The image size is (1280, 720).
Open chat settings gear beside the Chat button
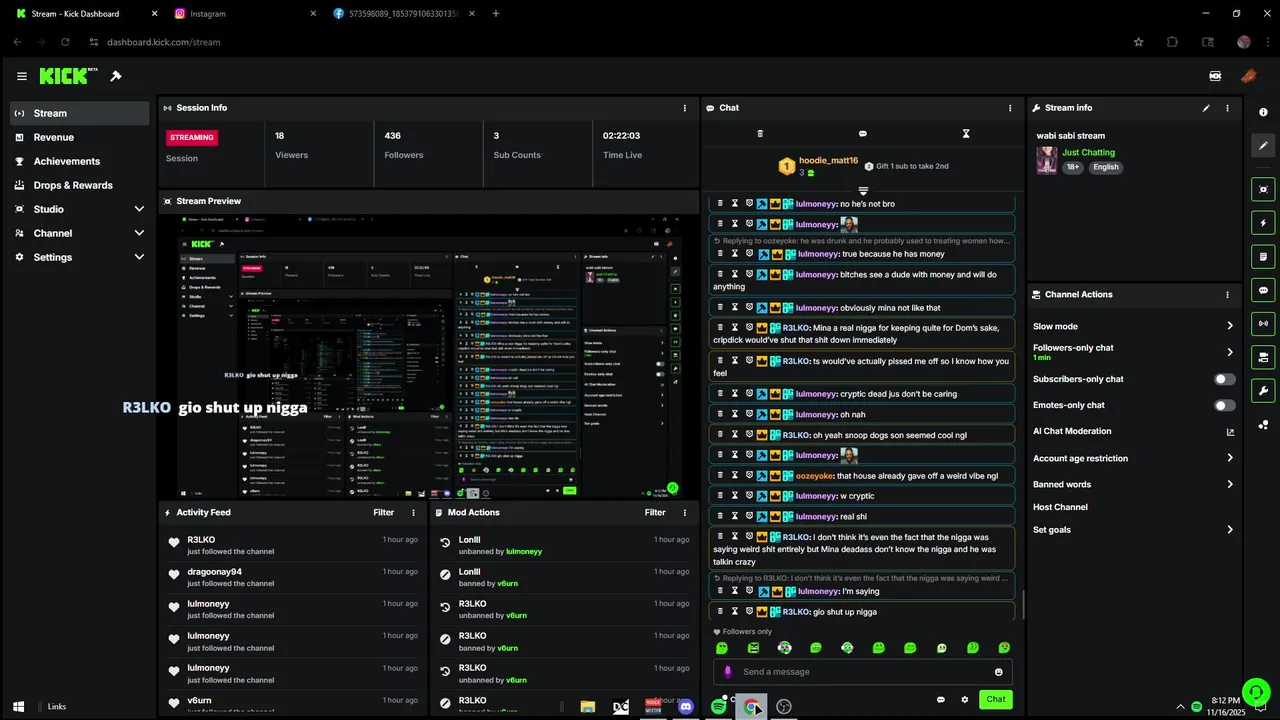965,700
